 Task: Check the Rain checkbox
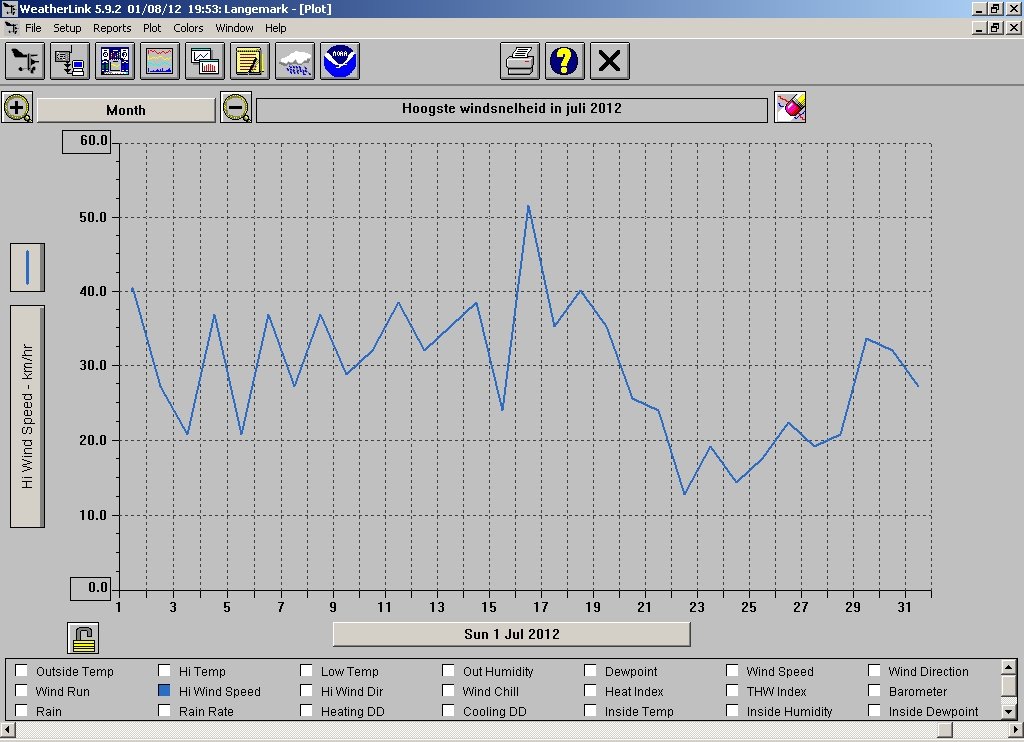pos(22,711)
